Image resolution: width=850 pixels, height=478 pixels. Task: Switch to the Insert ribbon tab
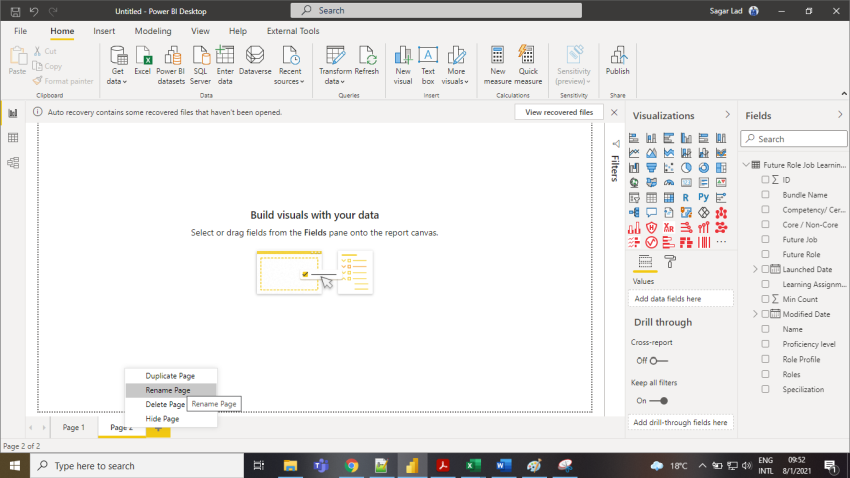[x=104, y=31]
